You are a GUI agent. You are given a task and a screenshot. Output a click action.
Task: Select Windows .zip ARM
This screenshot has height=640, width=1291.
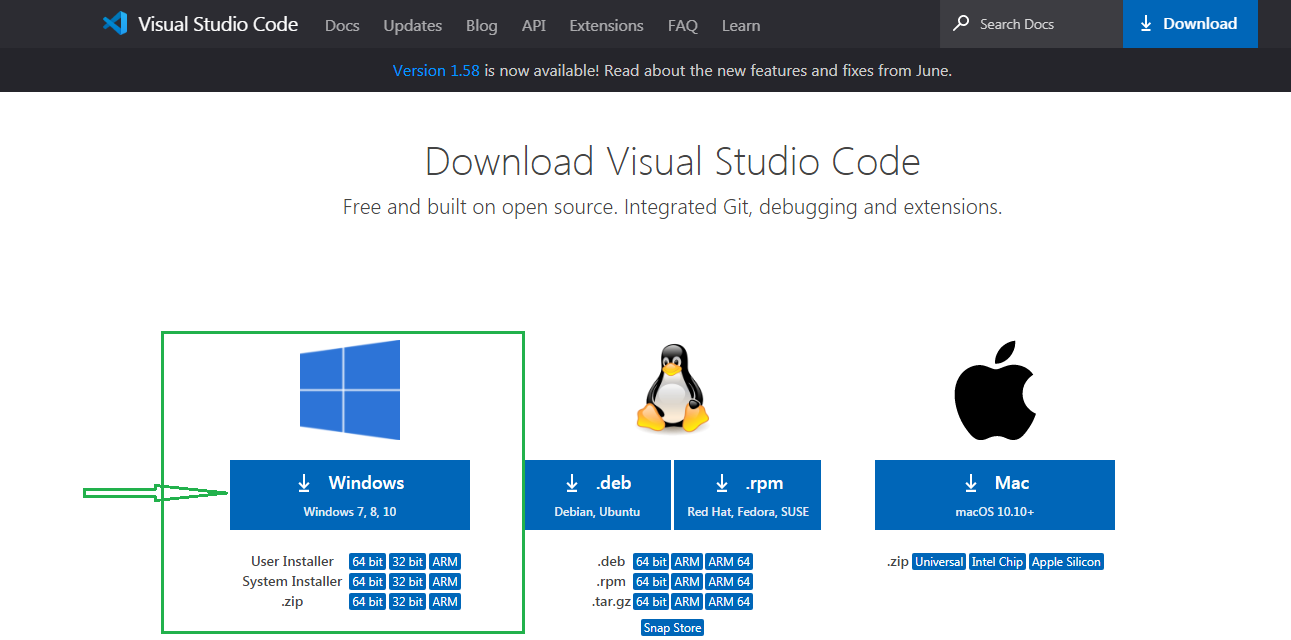[x=445, y=602]
